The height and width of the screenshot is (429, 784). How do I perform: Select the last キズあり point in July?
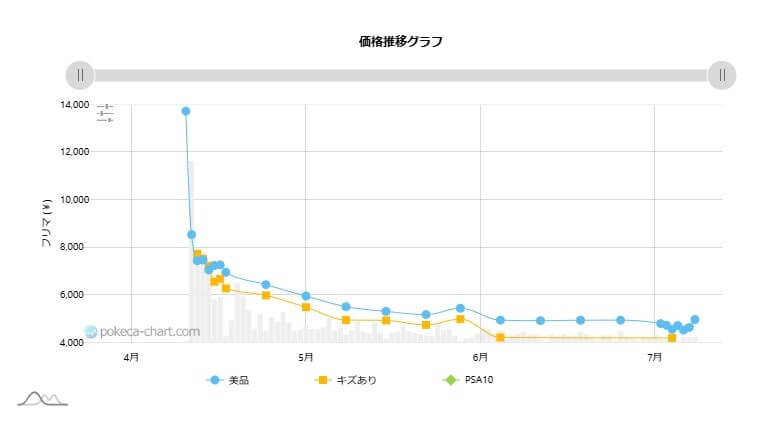(x=672, y=338)
